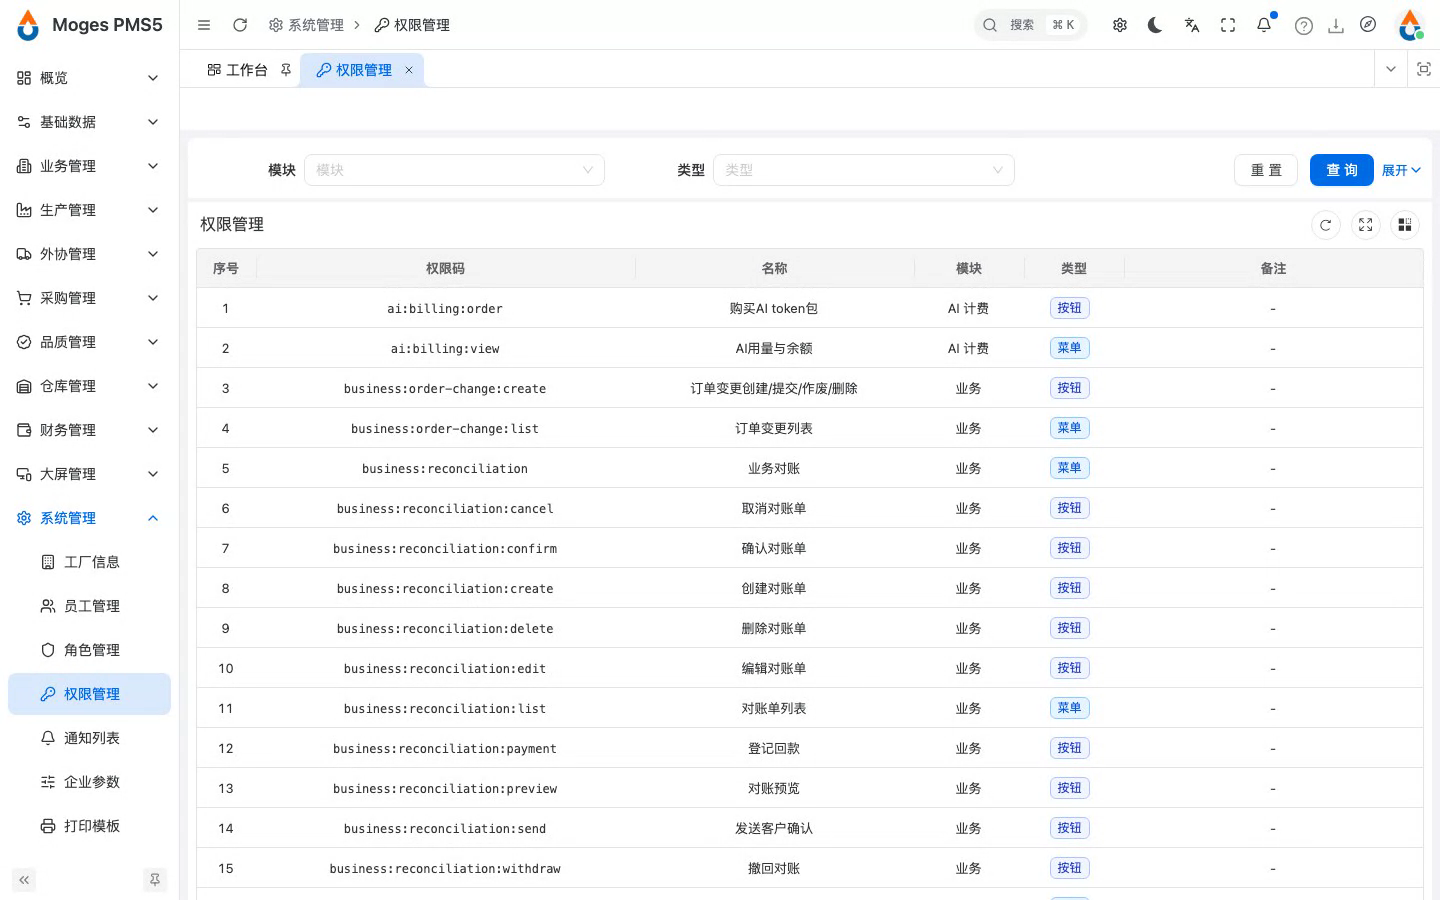The width and height of the screenshot is (1440, 900).
Task: Enter fullscreen via header icon
Action: point(1228,25)
